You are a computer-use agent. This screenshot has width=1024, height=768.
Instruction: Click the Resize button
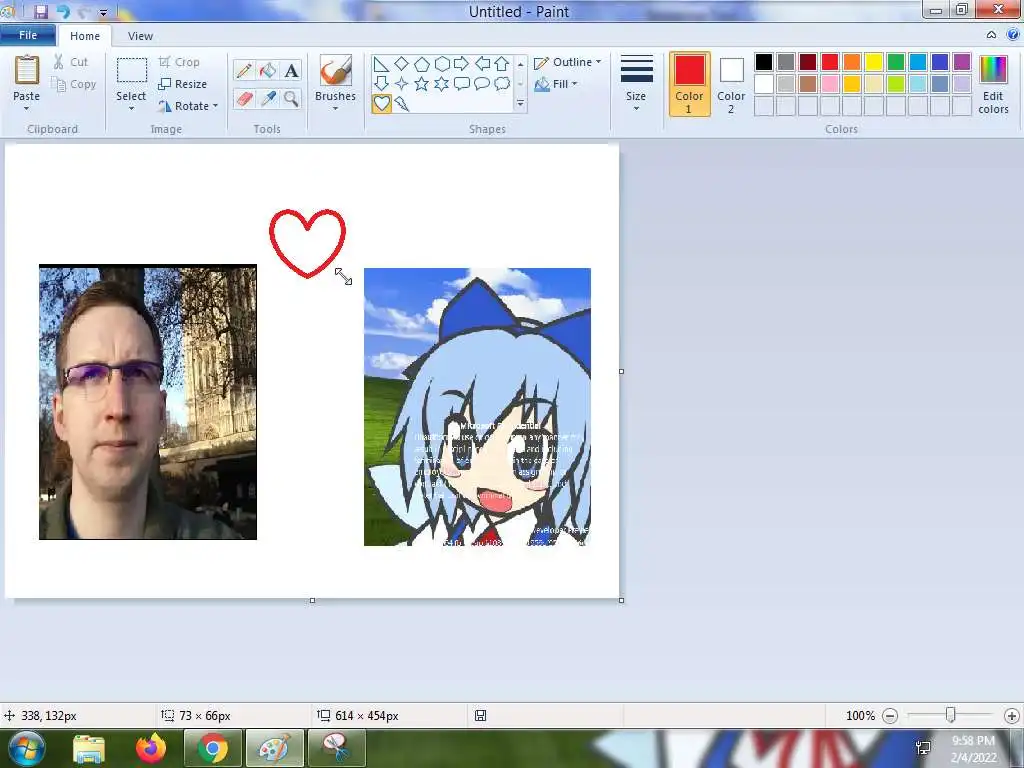pos(183,84)
